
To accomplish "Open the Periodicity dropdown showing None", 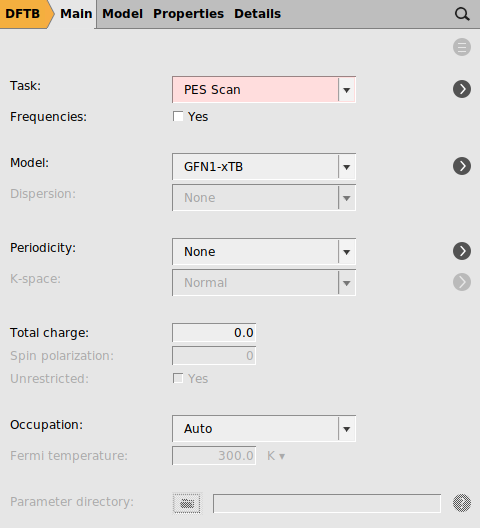I will pos(264,252).
